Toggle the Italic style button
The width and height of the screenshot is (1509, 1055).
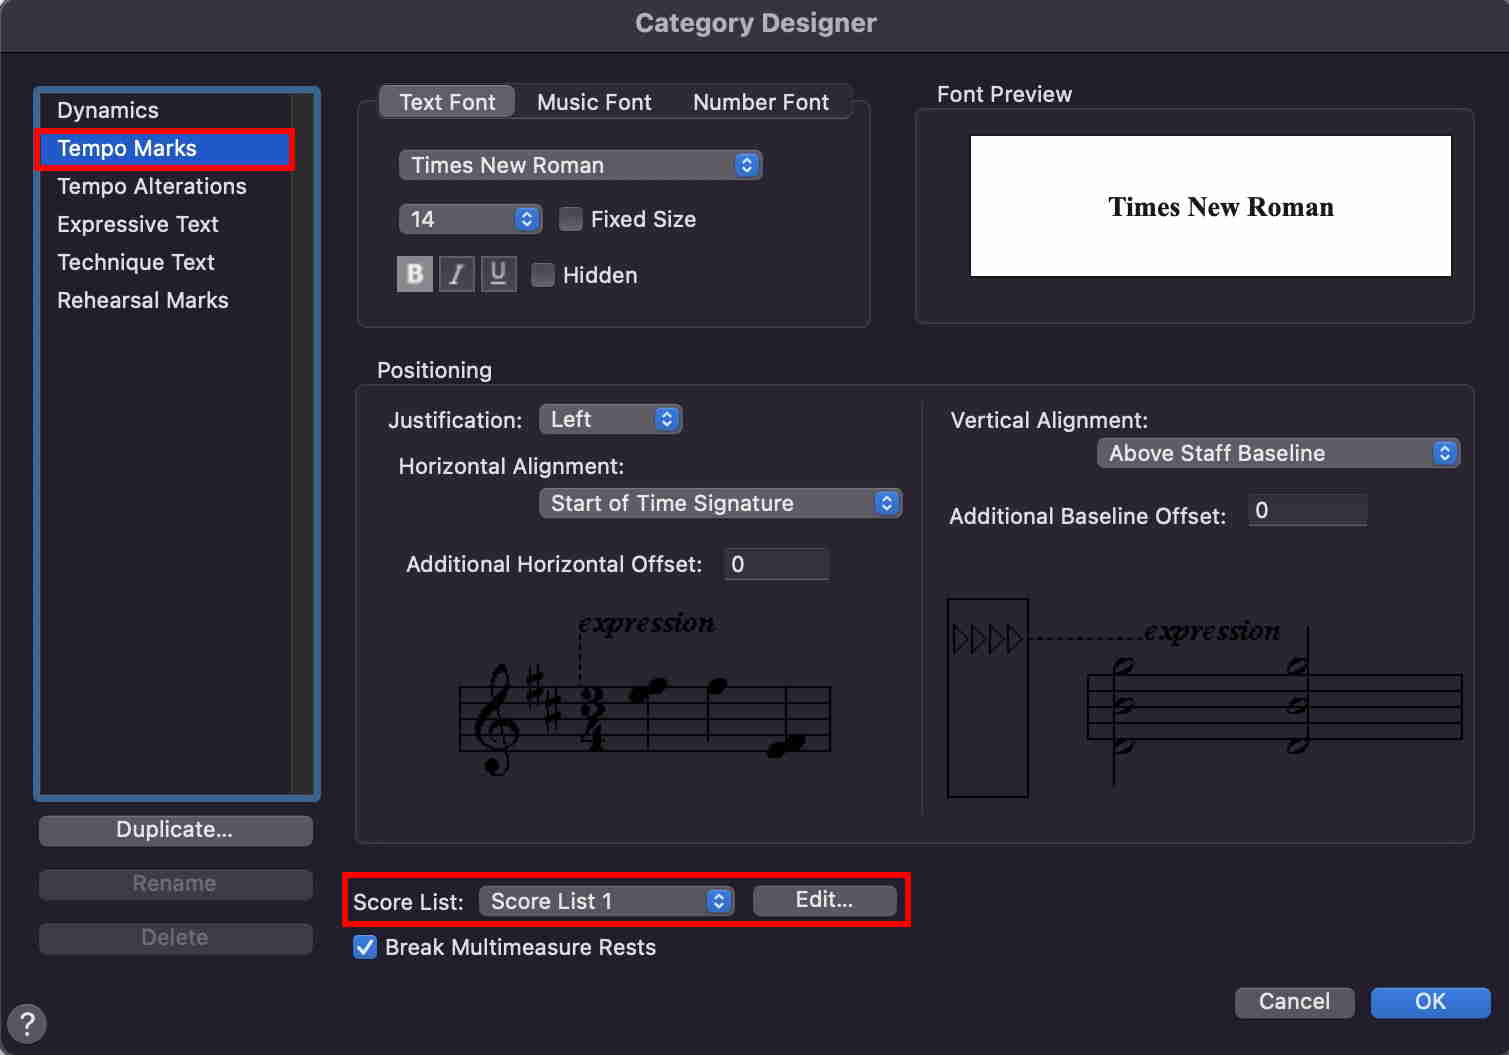[x=456, y=274]
